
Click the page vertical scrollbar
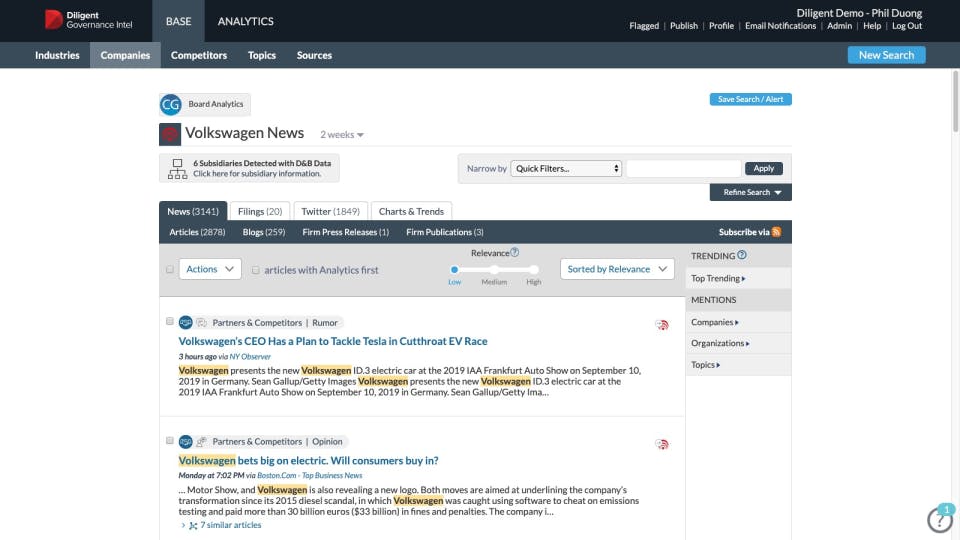[955, 101]
